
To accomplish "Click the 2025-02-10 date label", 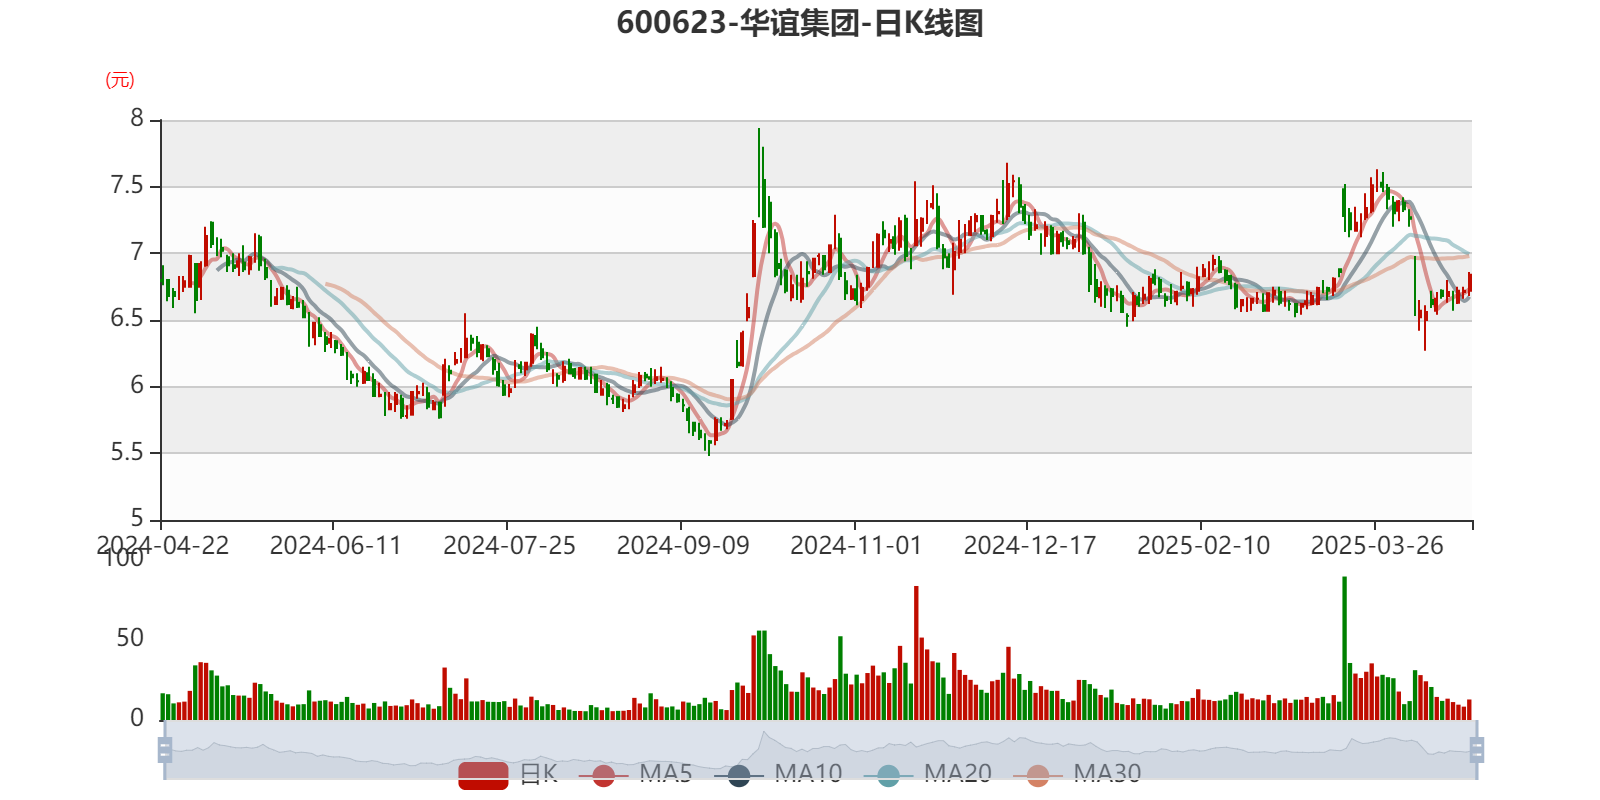I will point(1203,546).
